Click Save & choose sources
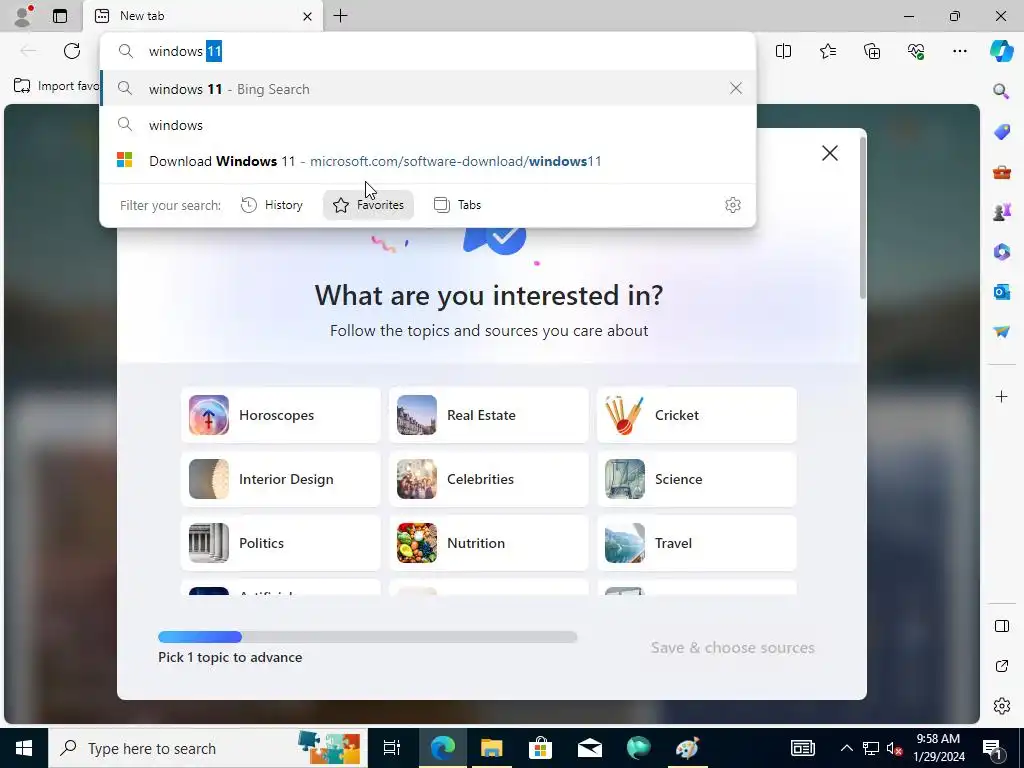This screenshot has height=768, width=1024. (x=732, y=648)
